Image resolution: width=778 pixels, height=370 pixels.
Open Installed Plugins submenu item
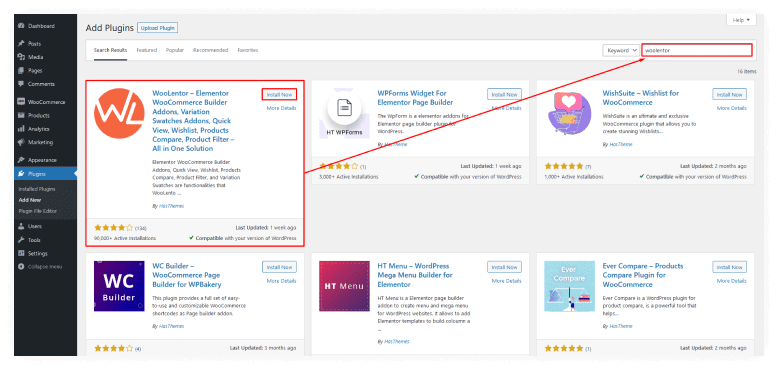[37, 189]
